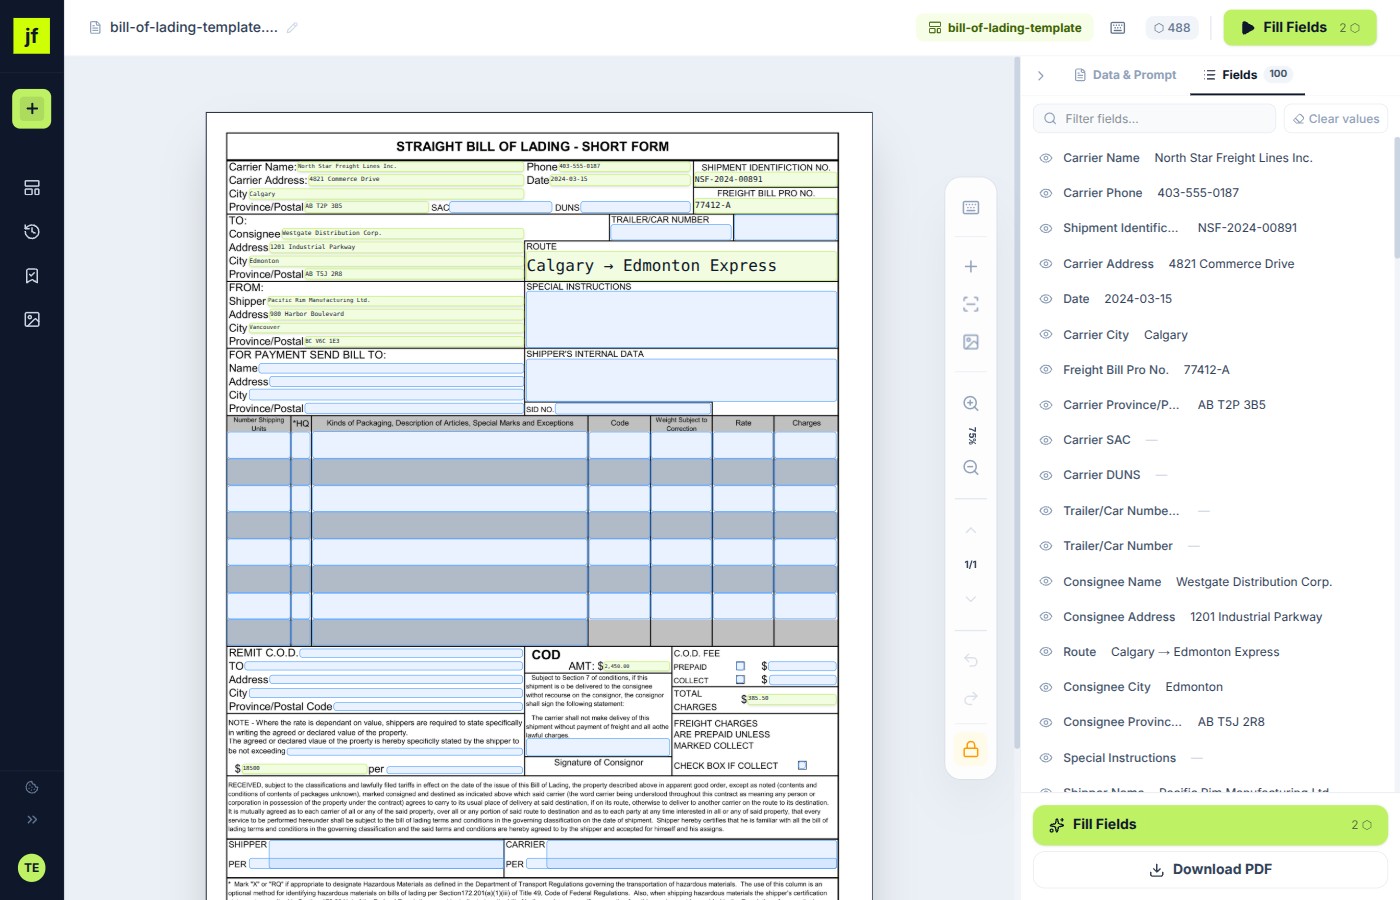Screen dimensions: 1400x900
Task: Click the Filter fields search box
Action: pos(1154,119)
